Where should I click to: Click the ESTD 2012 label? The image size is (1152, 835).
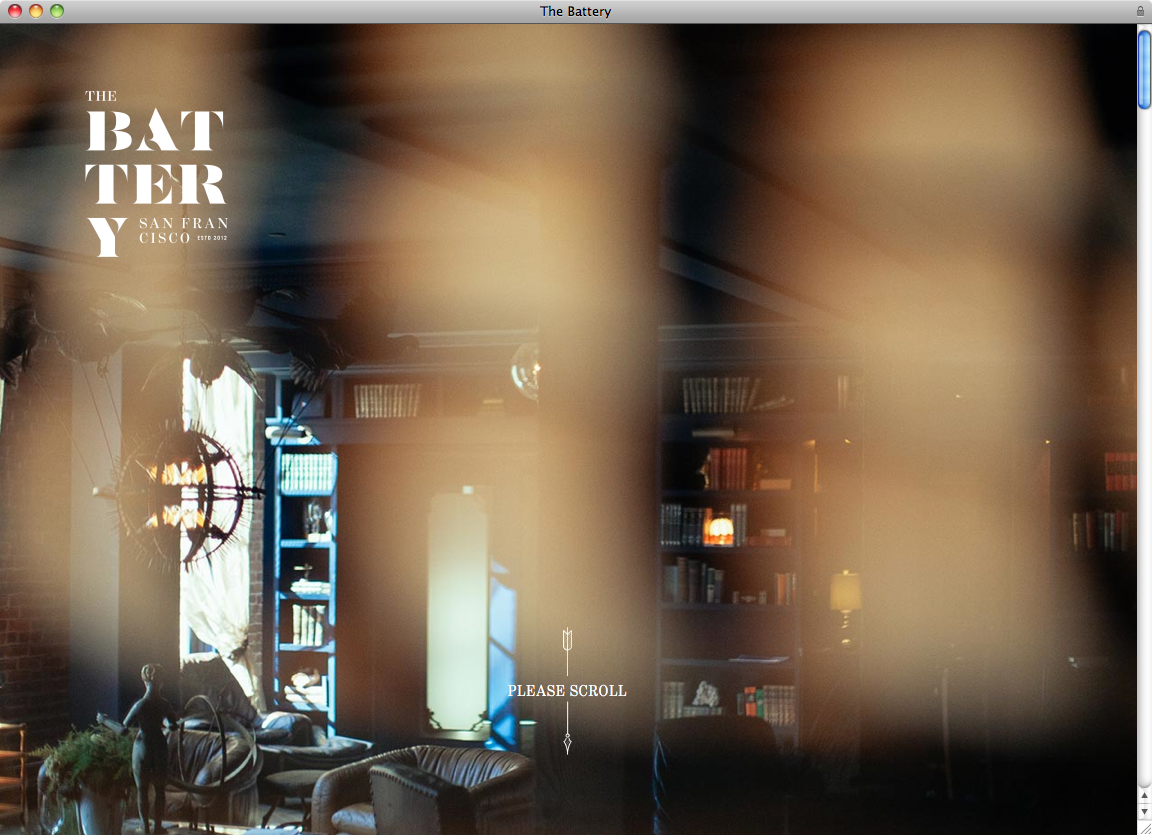[213, 238]
